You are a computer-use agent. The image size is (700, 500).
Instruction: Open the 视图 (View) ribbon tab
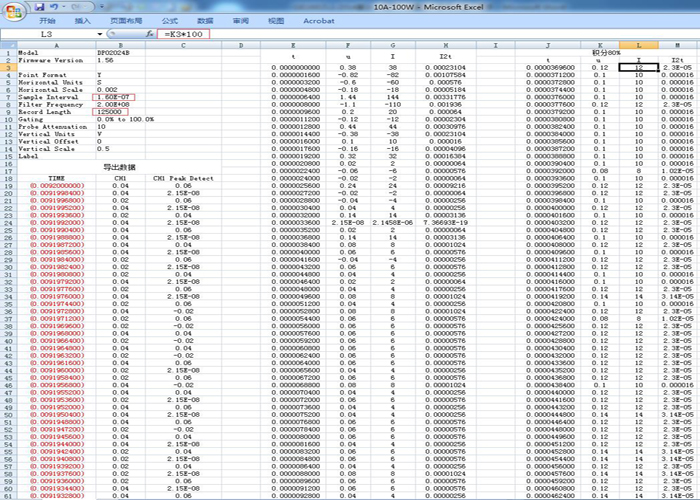[276, 21]
